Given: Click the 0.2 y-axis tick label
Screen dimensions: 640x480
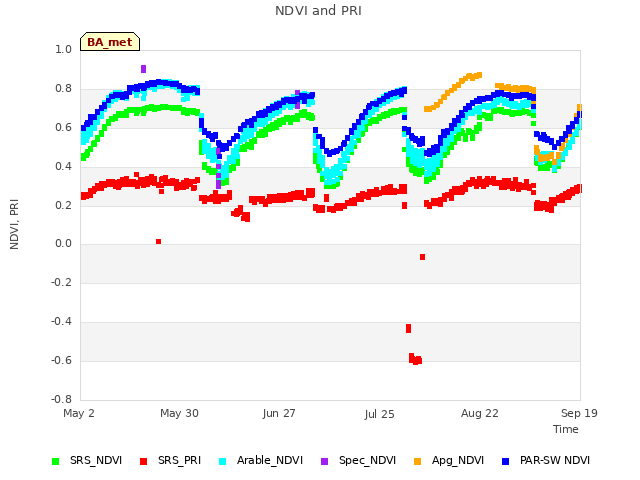Looking at the screenshot, I should point(63,205).
